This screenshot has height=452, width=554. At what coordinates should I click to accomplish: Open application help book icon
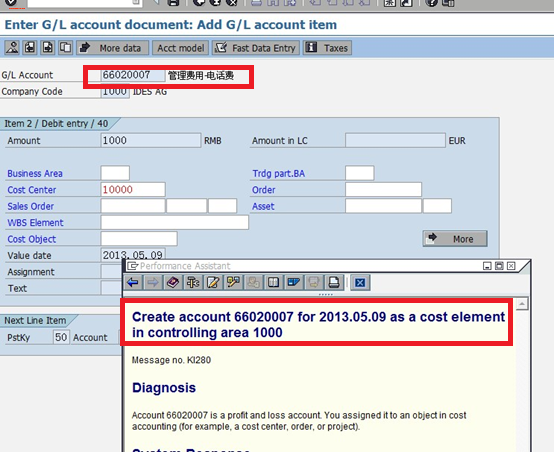pos(173,282)
